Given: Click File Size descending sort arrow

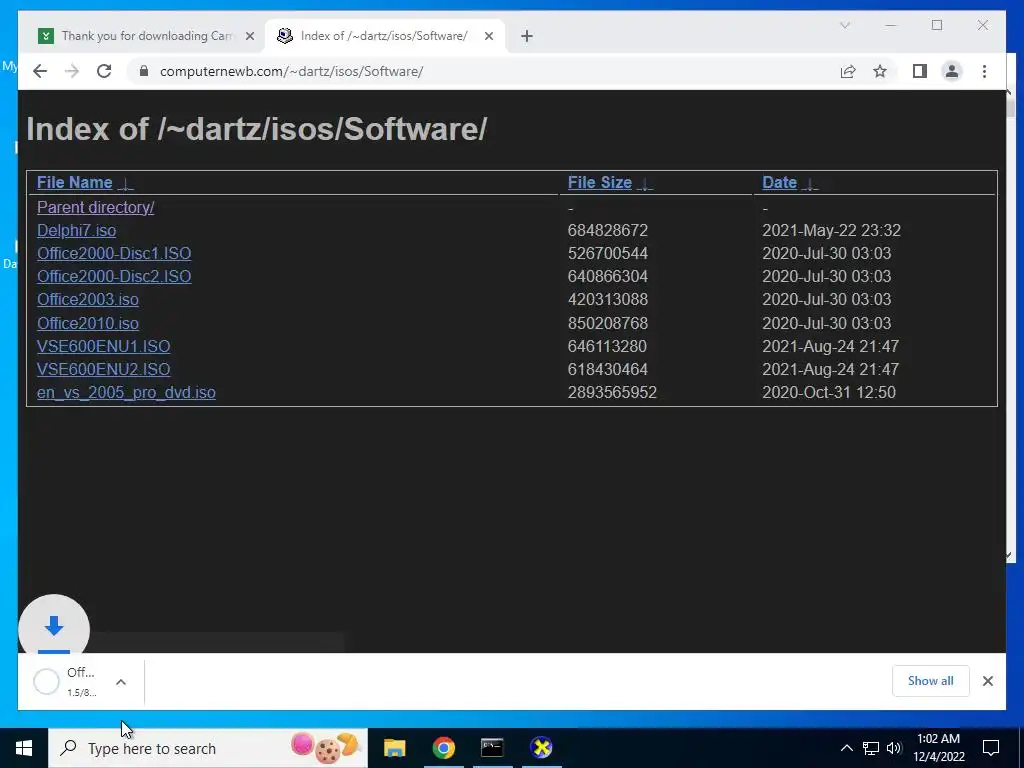Looking at the screenshot, I should tap(645, 184).
